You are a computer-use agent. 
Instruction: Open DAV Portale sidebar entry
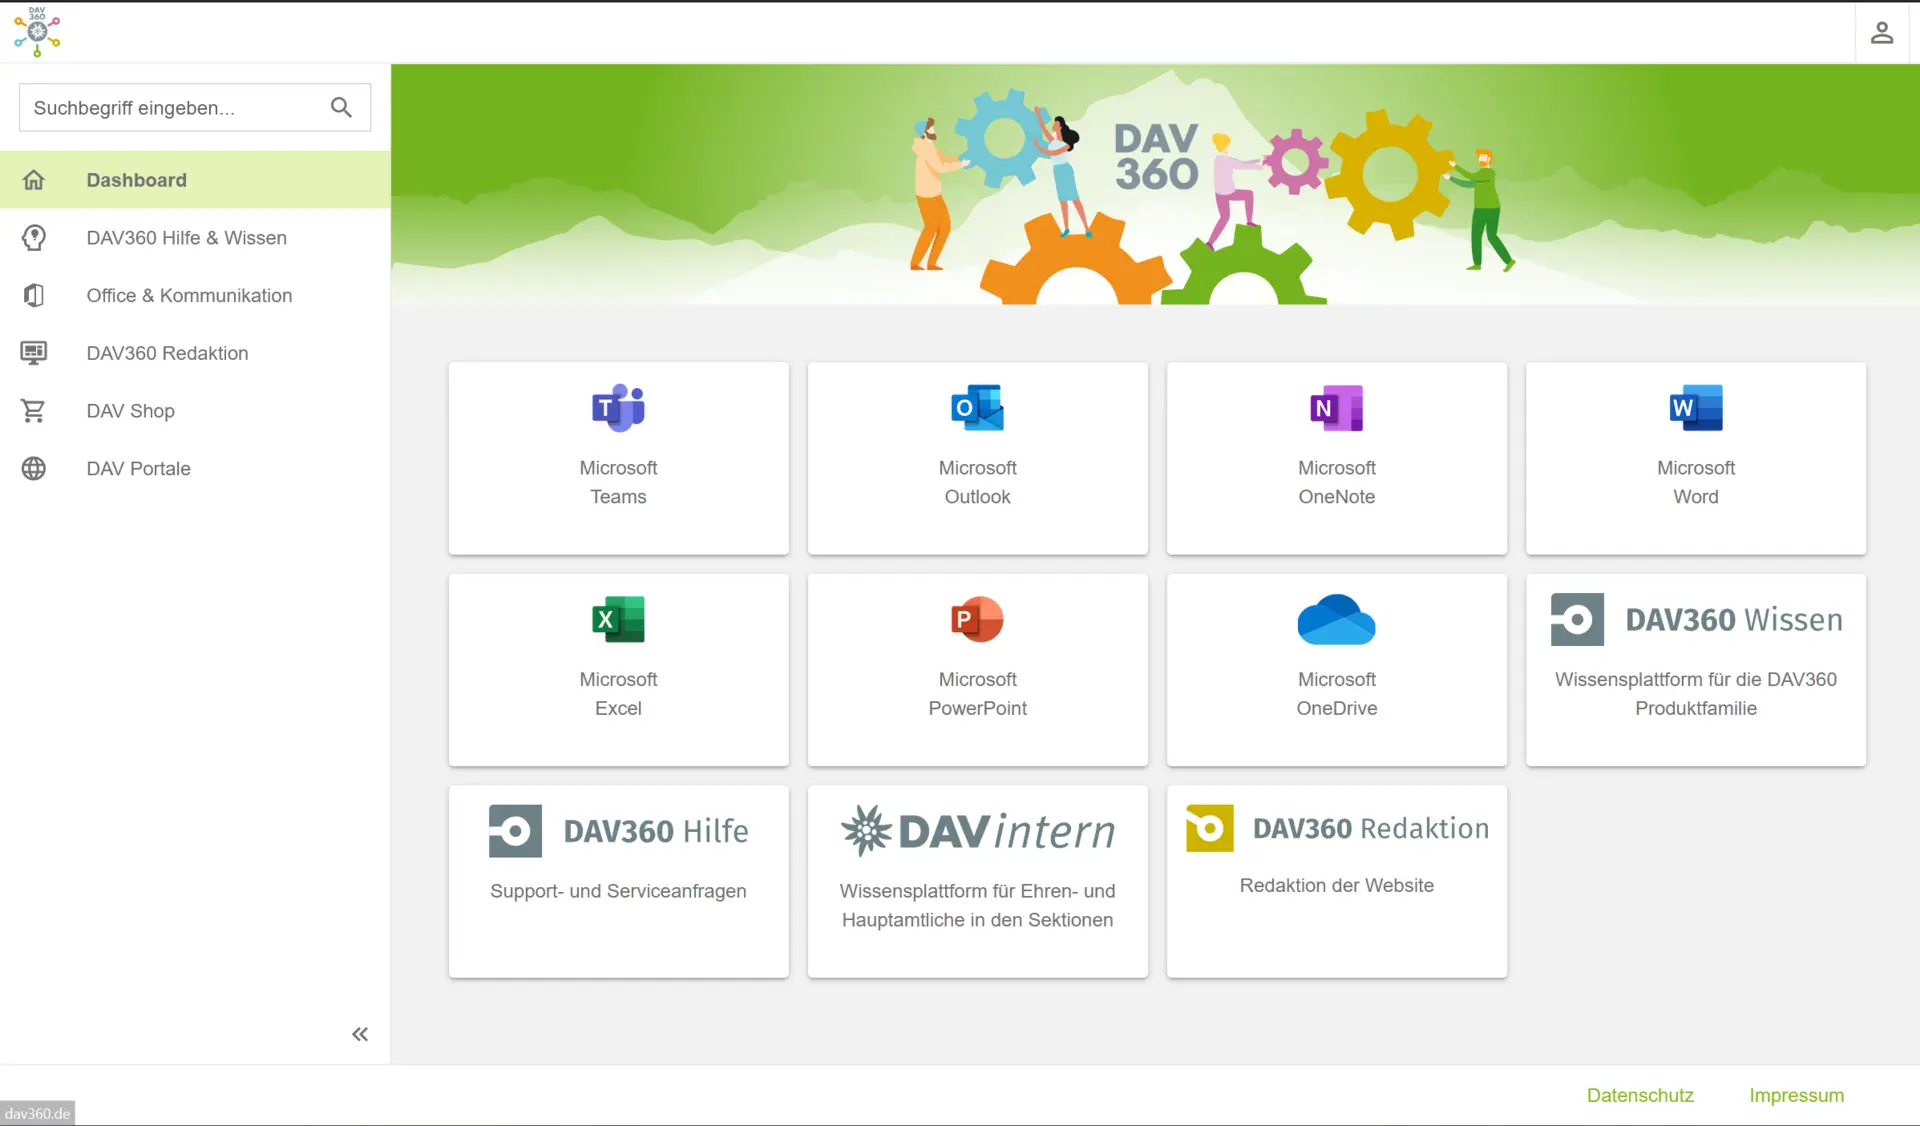[x=138, y=469]
